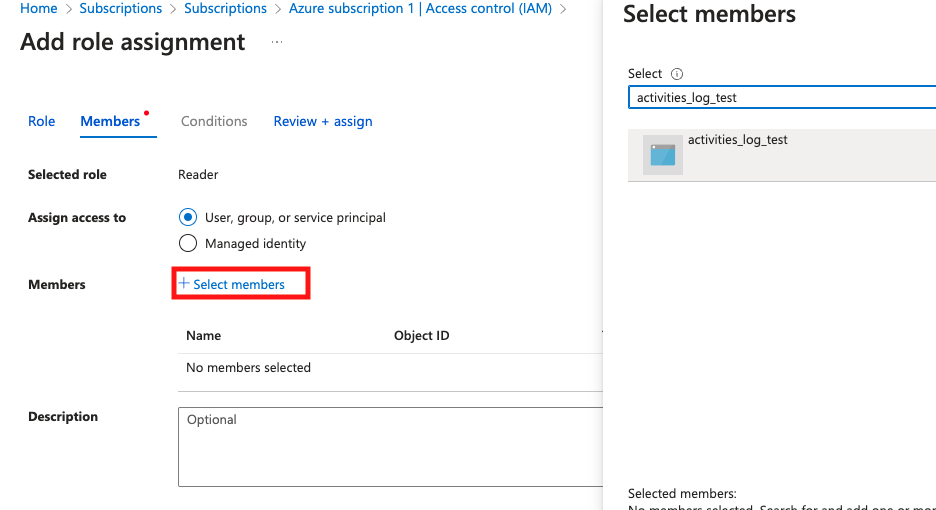Open the ellipsis menu beside Add role assignment
Viewport: 936px width, 510px height.
276,42
